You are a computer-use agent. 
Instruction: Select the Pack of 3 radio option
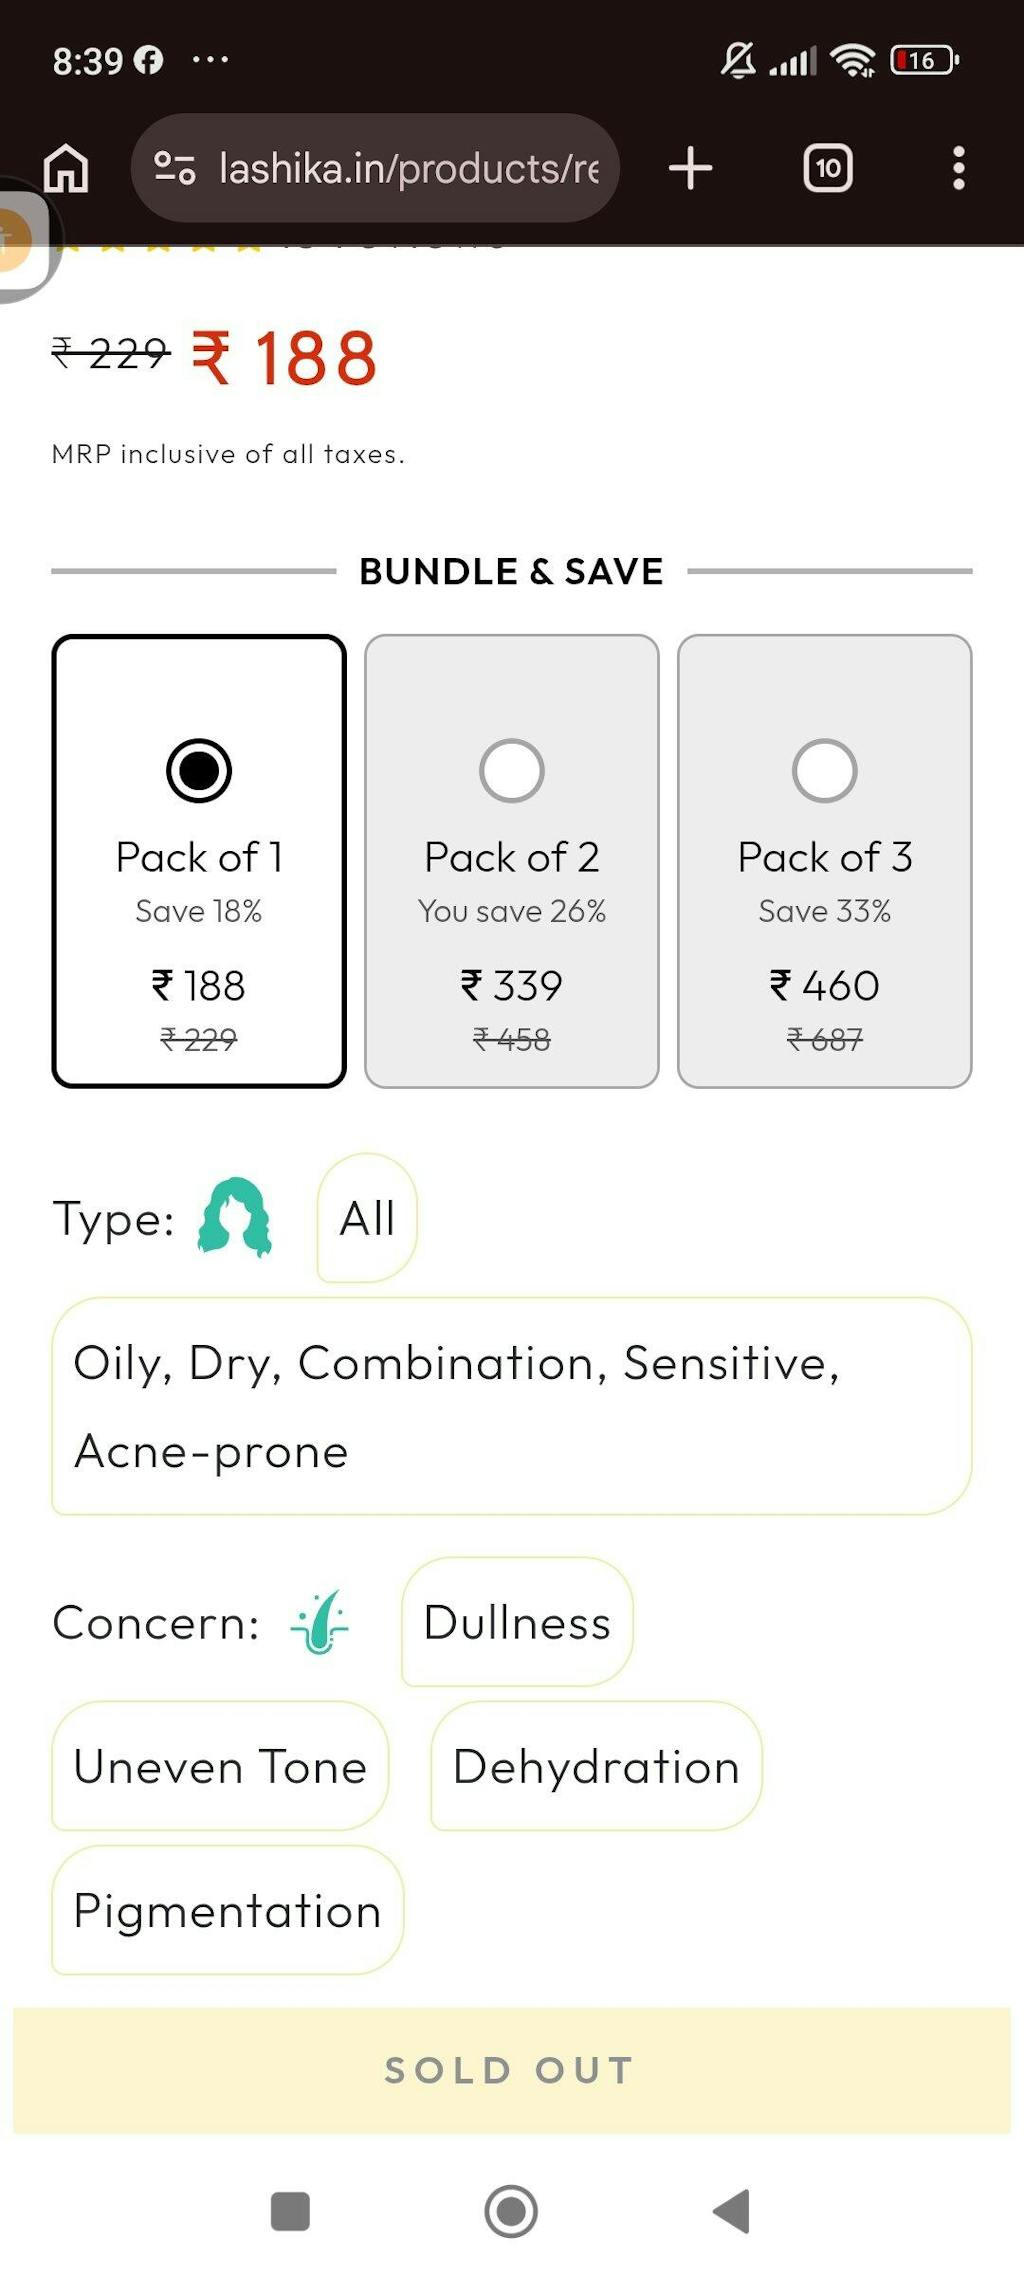(824, 771)
